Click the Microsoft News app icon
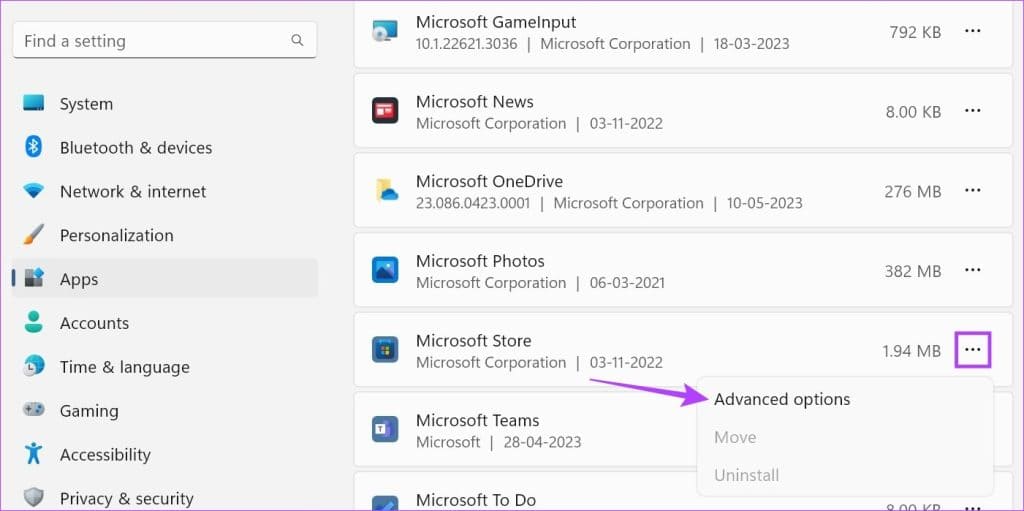 (385, 110)
